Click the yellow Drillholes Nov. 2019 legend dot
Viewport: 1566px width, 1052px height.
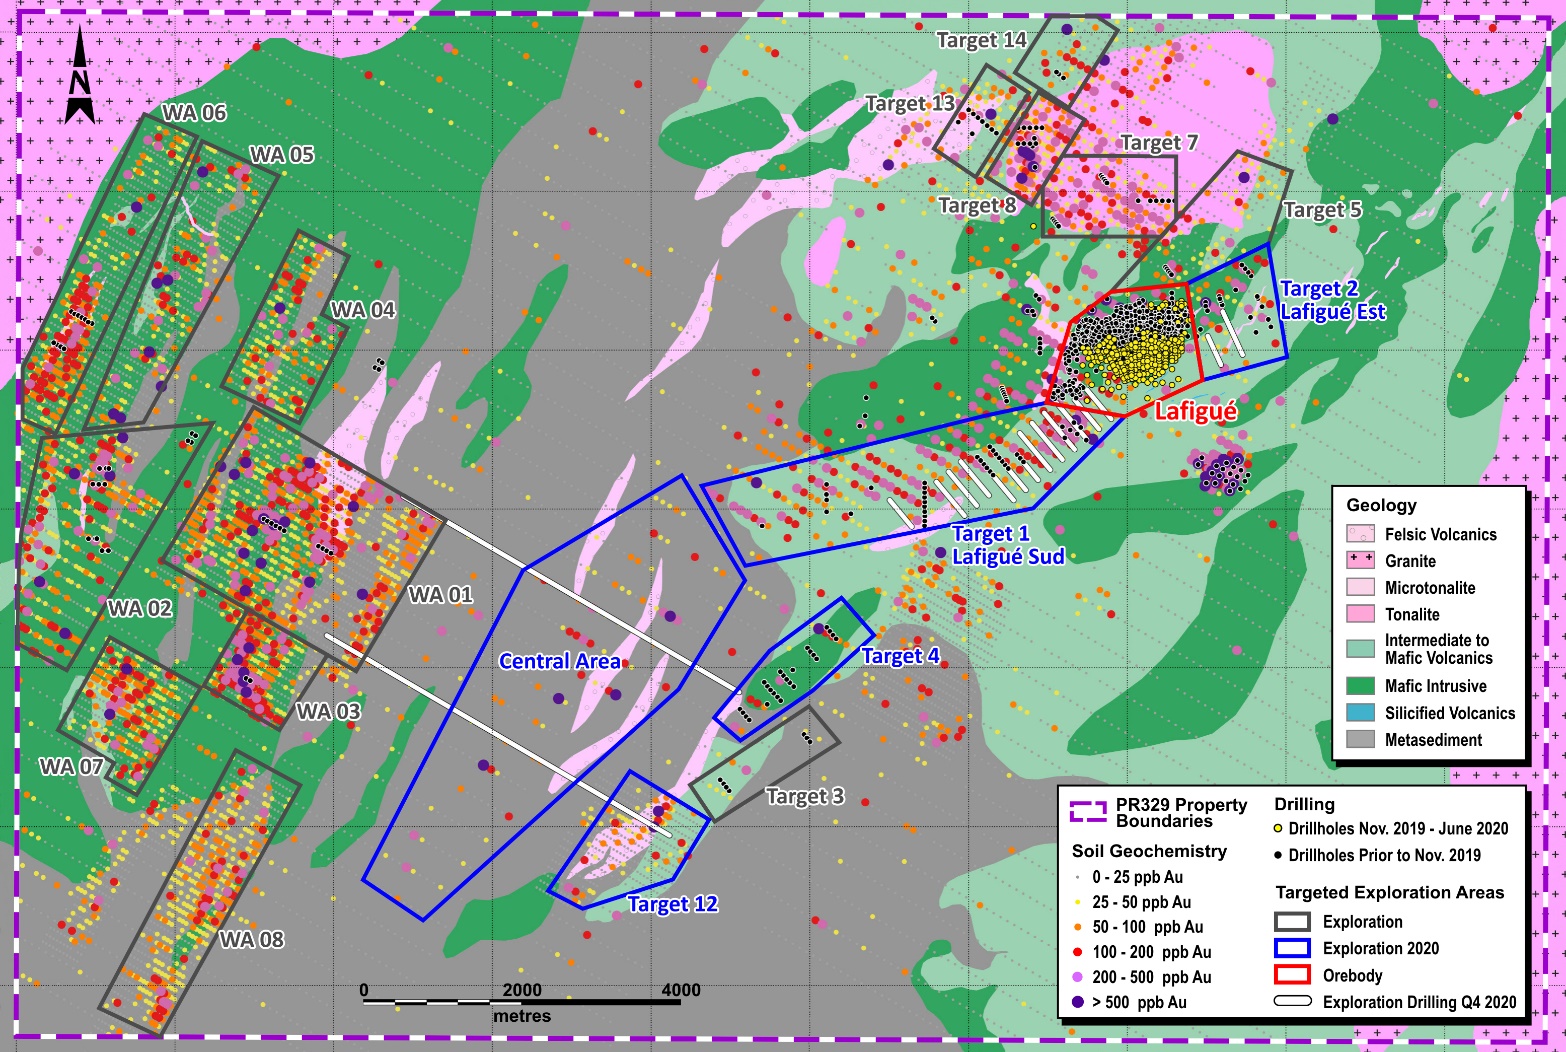point(1278,828)
